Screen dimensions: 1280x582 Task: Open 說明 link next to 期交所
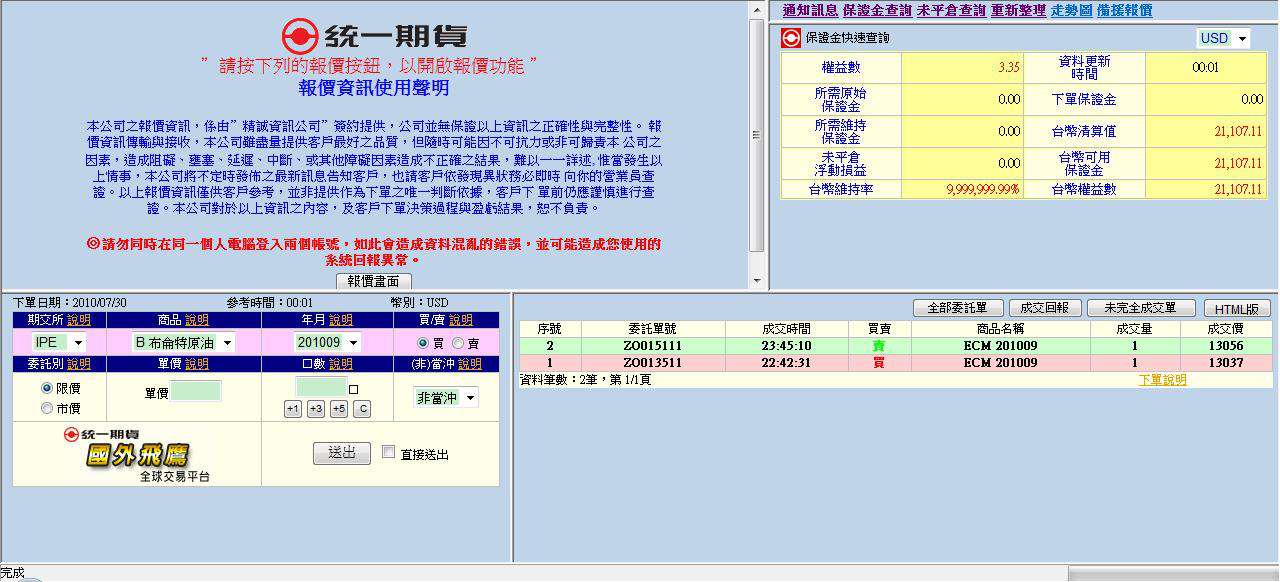point(79,320)
